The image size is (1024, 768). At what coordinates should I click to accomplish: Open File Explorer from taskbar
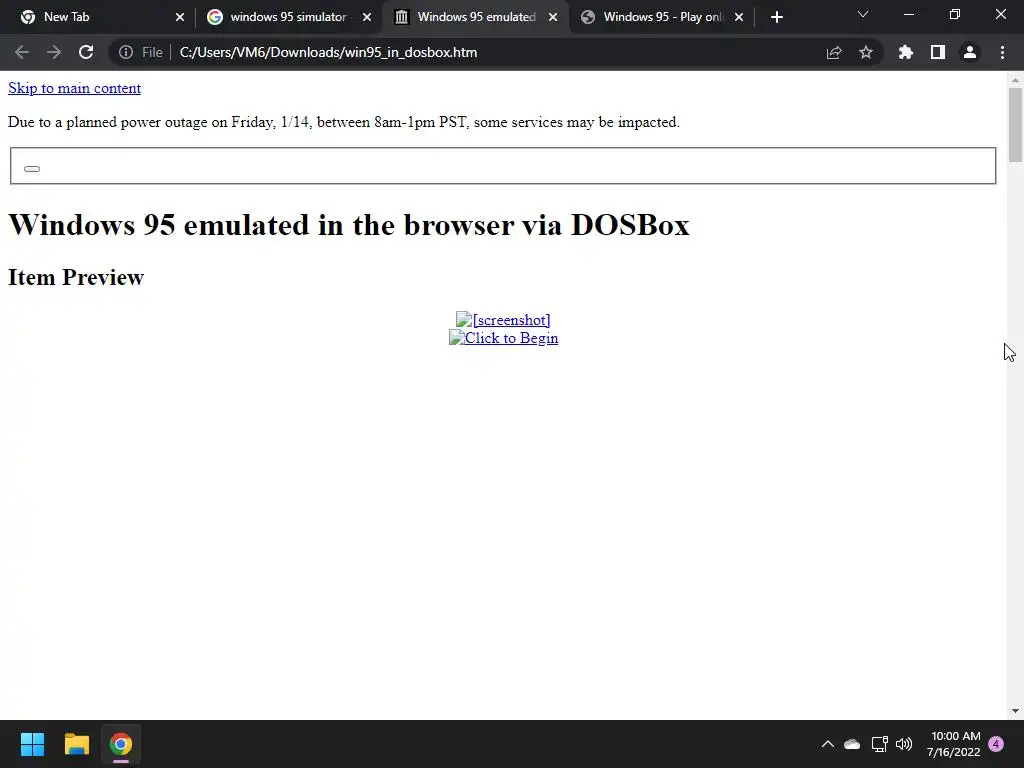tap(76, 744)
